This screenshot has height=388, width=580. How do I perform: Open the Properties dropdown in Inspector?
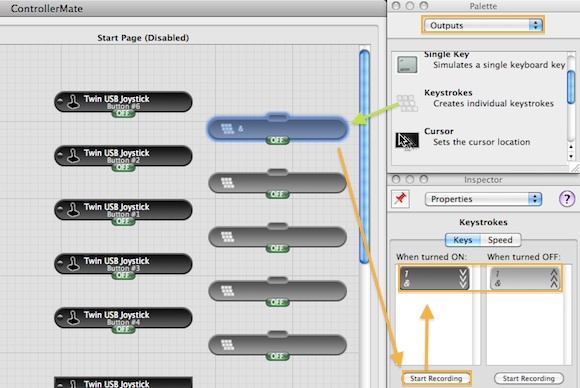pyautogui.click(x=483, y=199)
